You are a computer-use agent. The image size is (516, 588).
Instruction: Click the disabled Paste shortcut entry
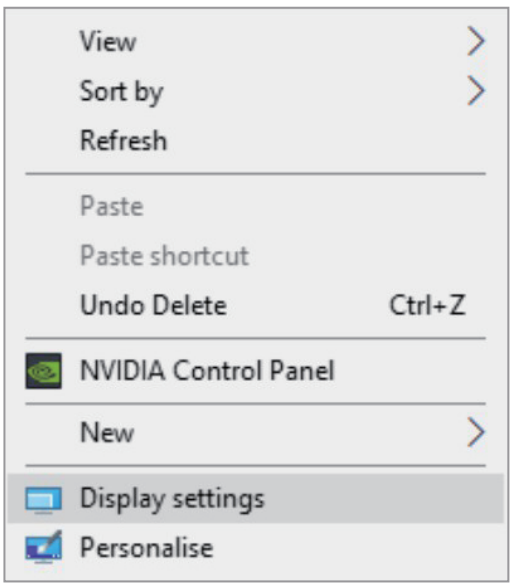coord(255,256)
